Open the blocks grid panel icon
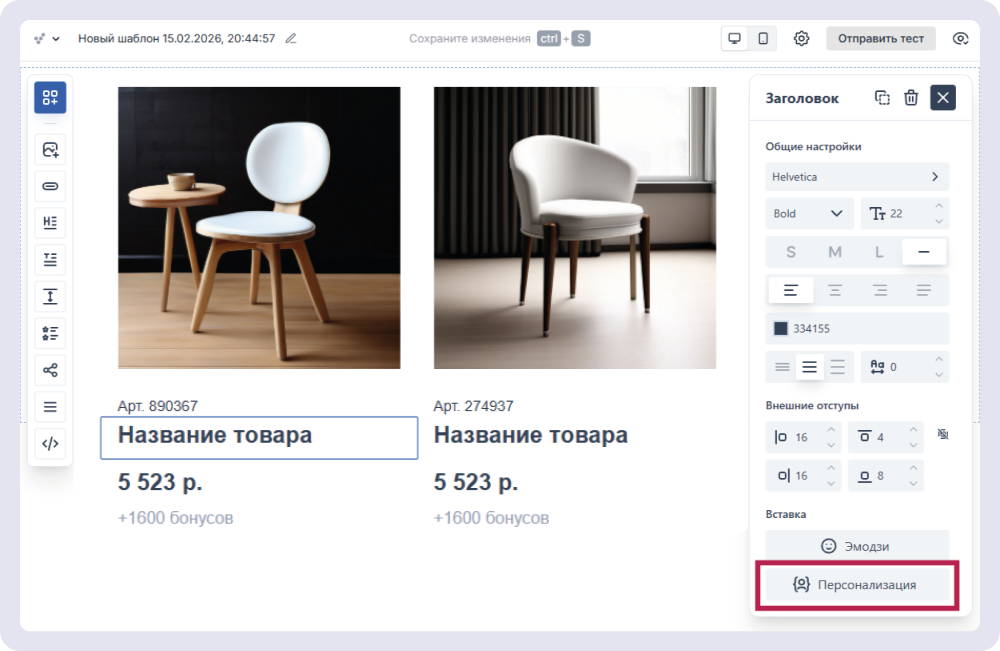 tap(50, 98)
